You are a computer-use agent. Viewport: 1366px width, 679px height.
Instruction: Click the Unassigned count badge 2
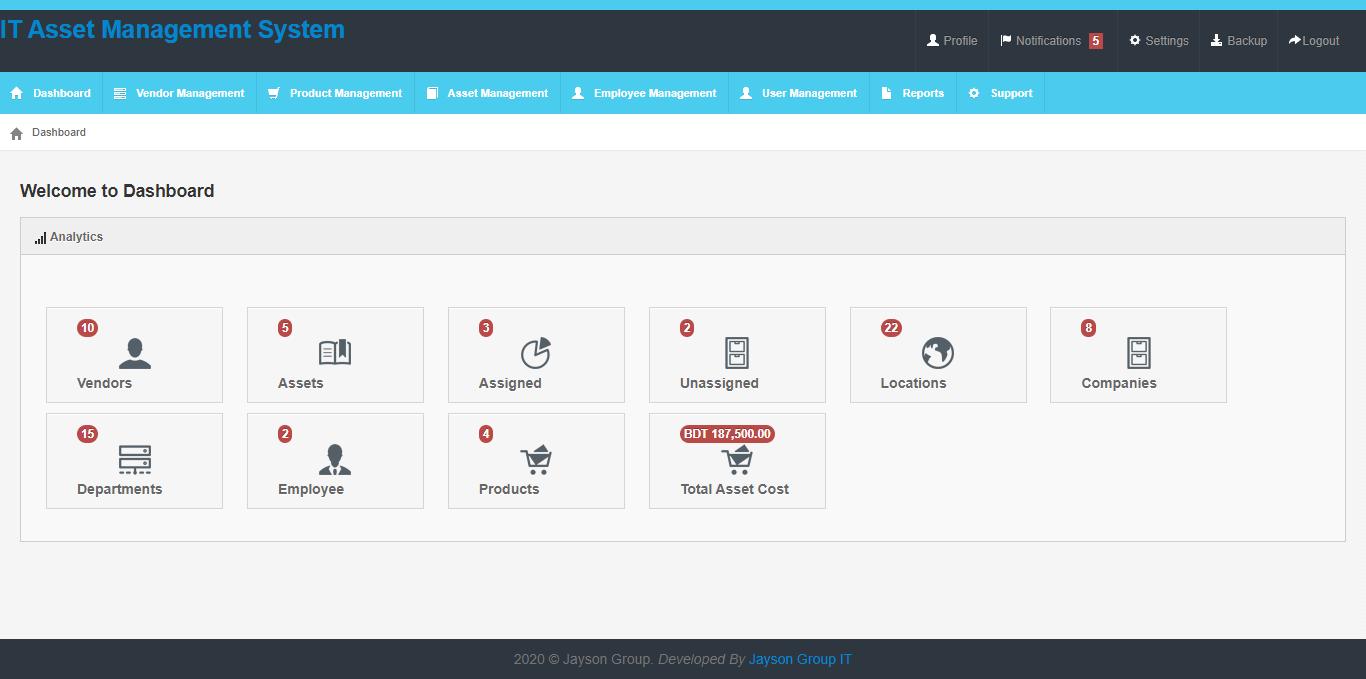687,328
